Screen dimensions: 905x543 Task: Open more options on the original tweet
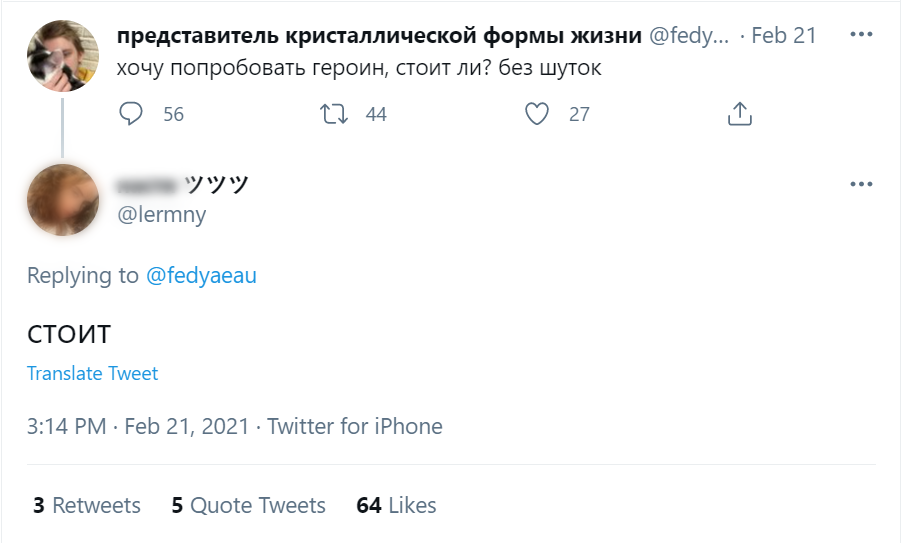click(x=861, y=34)
